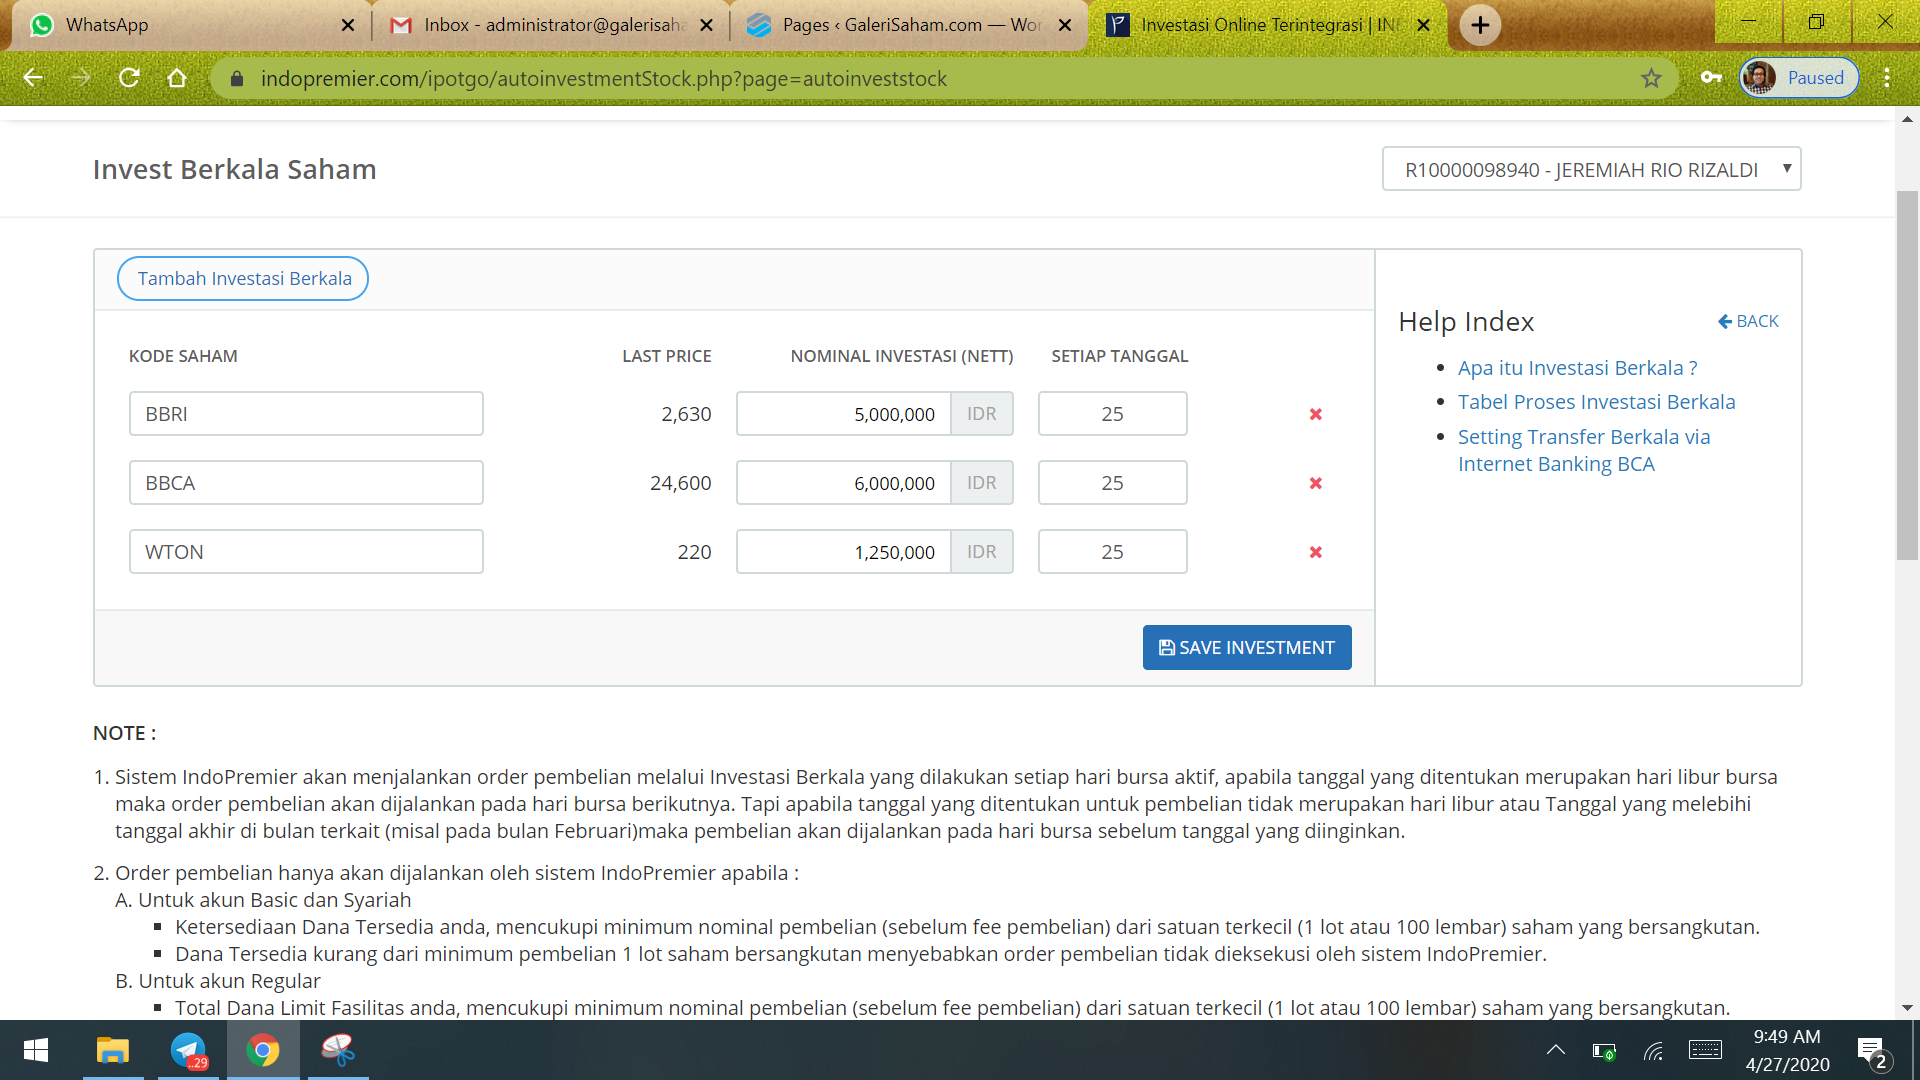Edit the WTON stock code field
Viewport: 1920px width, 1080px height.
click(x=306, y=552)
